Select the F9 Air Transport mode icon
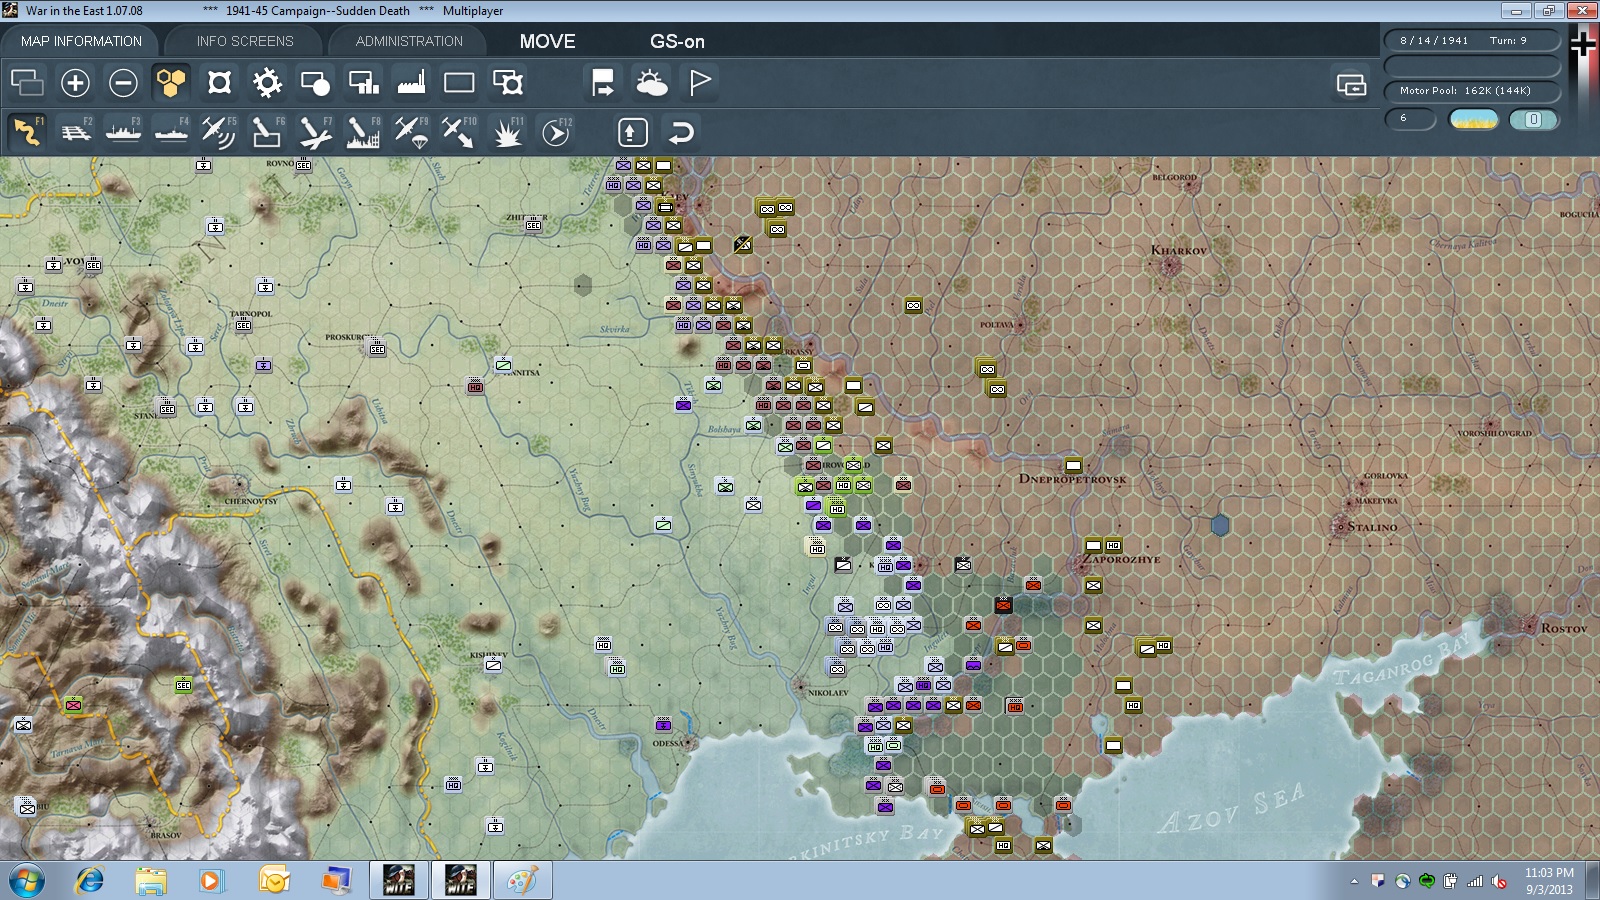Image resolution: width=1600 pixels, height=900 pixels. point(411,132)
